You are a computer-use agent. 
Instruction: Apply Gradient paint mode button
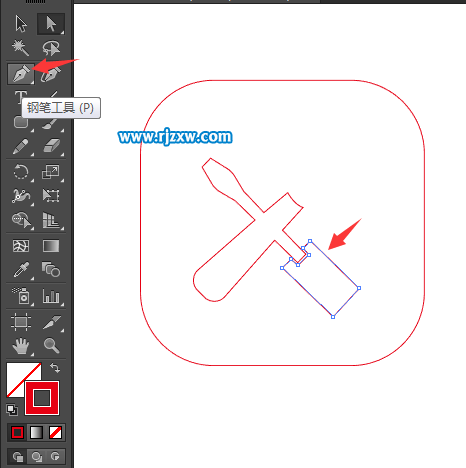tap(36, 433)
